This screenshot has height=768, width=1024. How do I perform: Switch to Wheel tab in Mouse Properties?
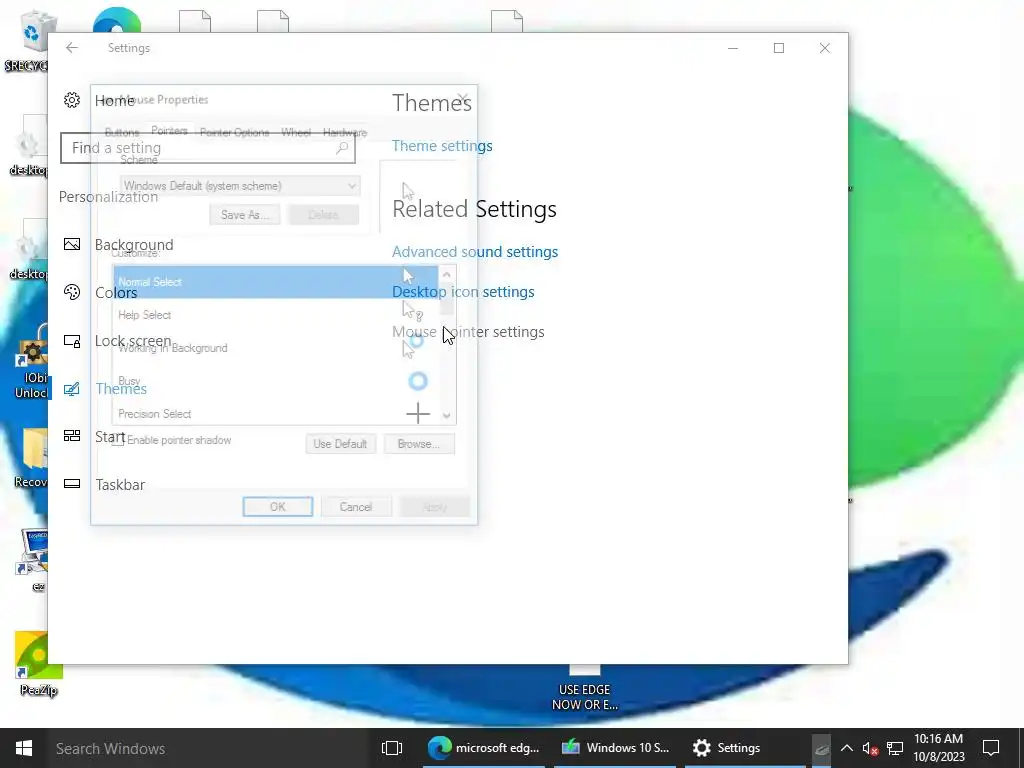(296, 133)
